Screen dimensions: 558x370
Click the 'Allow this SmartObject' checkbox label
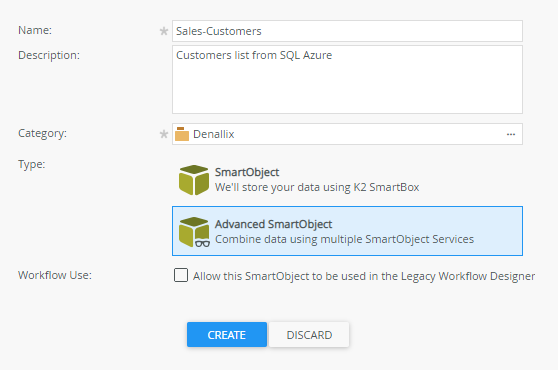tap(364, 276)
